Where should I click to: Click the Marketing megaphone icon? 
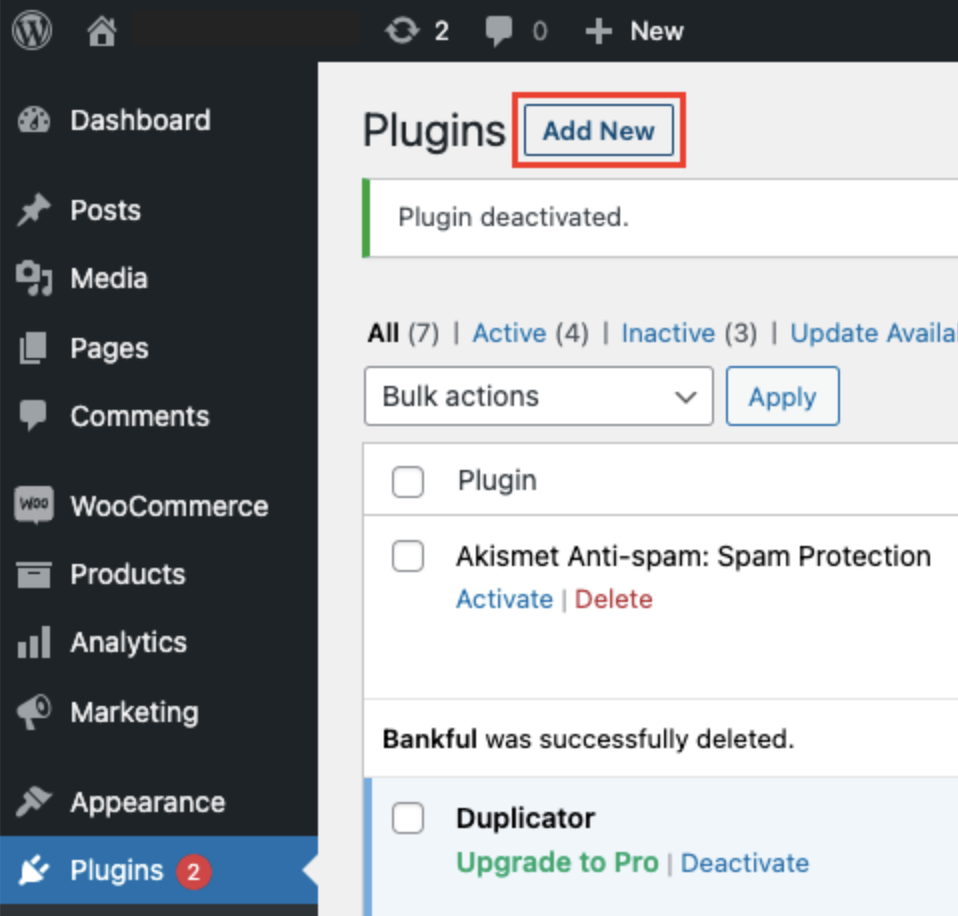34,713
